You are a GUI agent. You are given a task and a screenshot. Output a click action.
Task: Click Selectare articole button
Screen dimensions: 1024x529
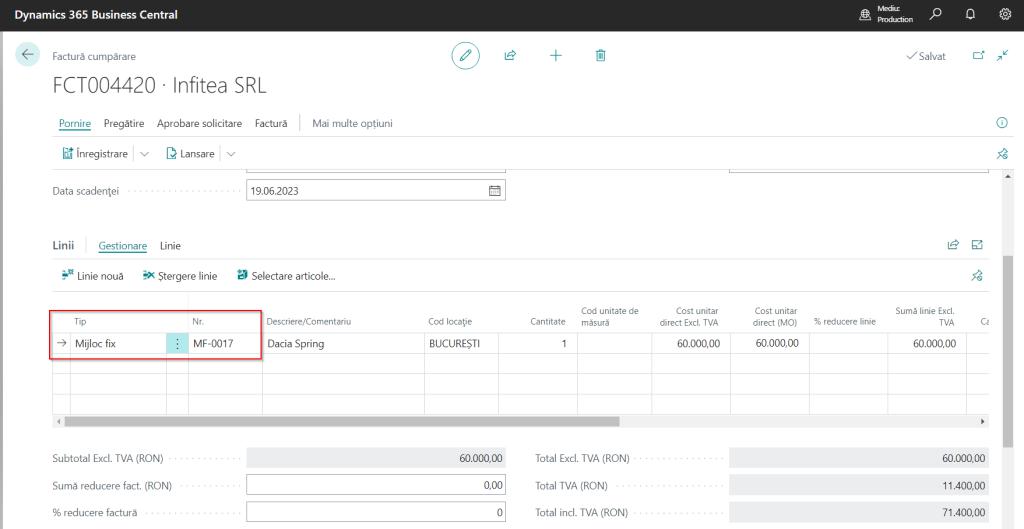pos(286,276)
